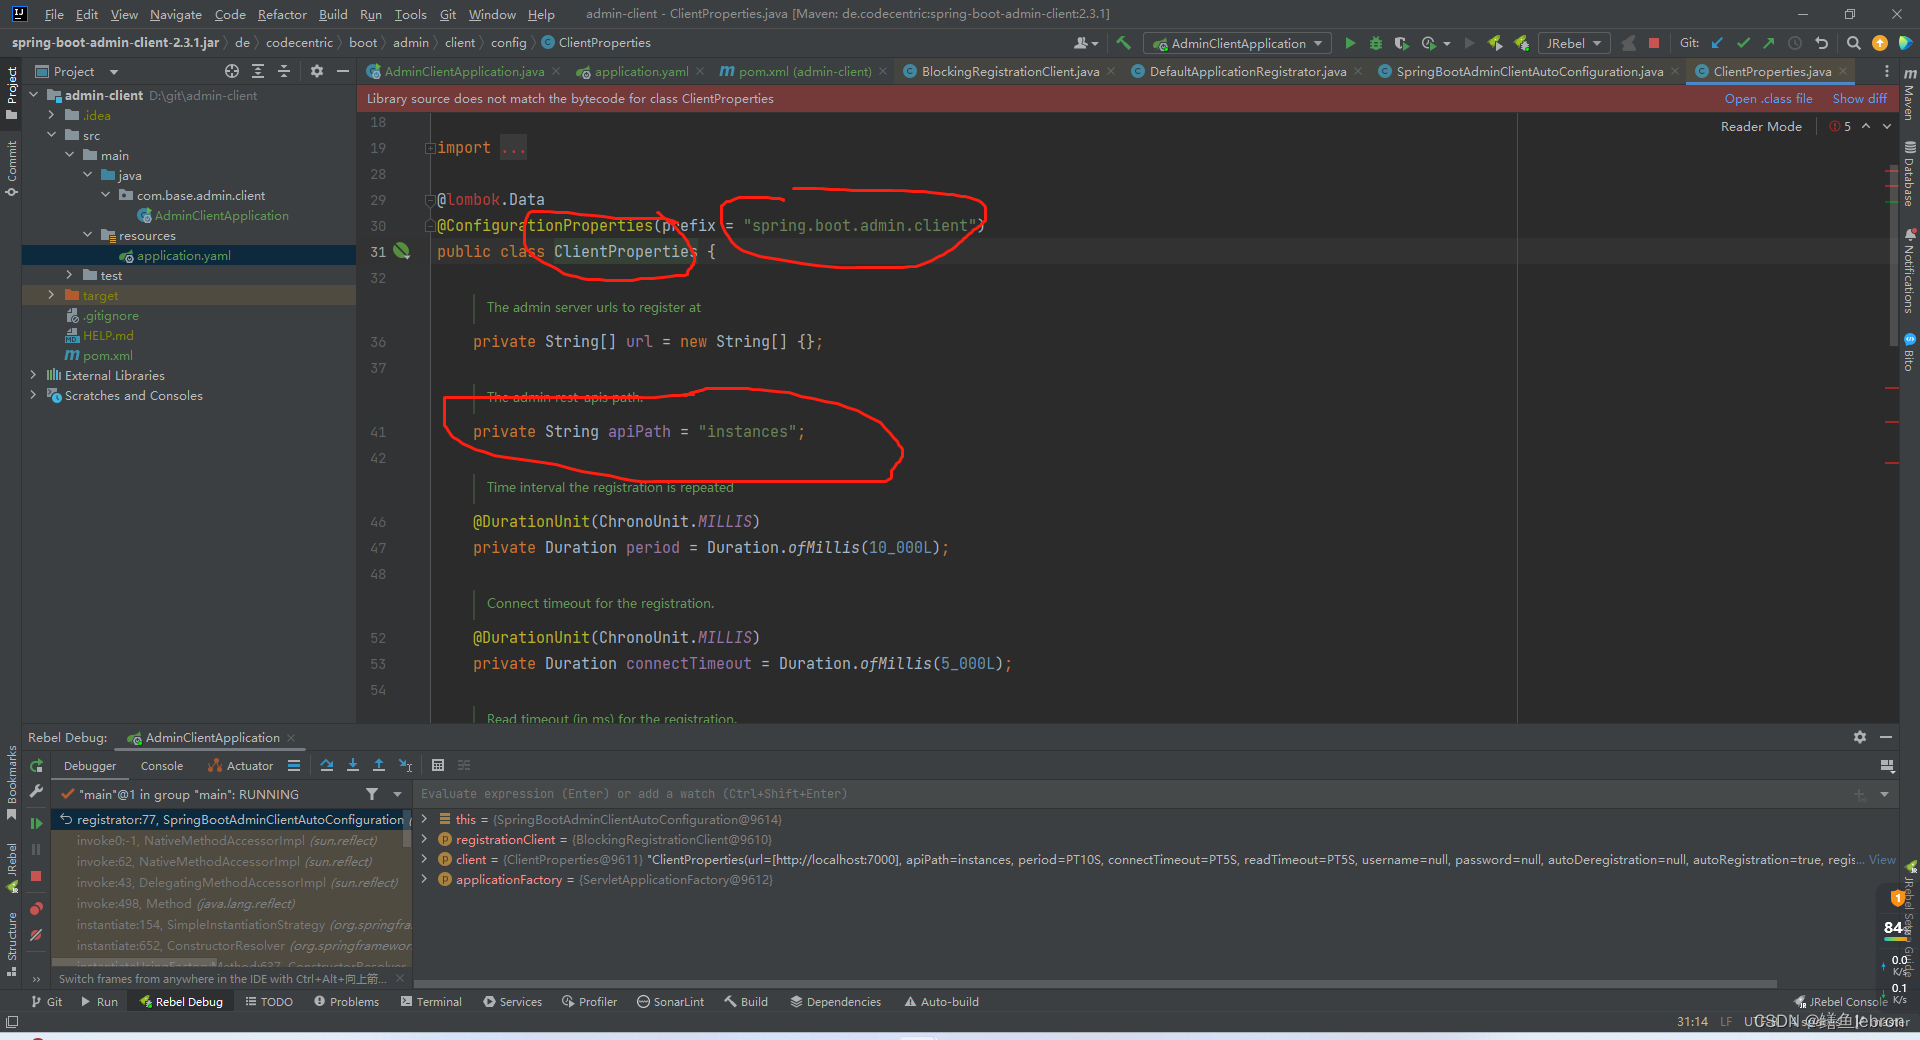Collapse the resources folder
This screenshot has height=1040, width=1920.
(88, 235)
